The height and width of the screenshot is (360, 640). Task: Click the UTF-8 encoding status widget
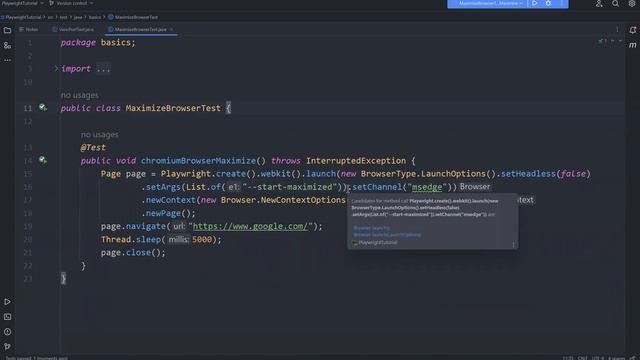(x=597, y=358)
